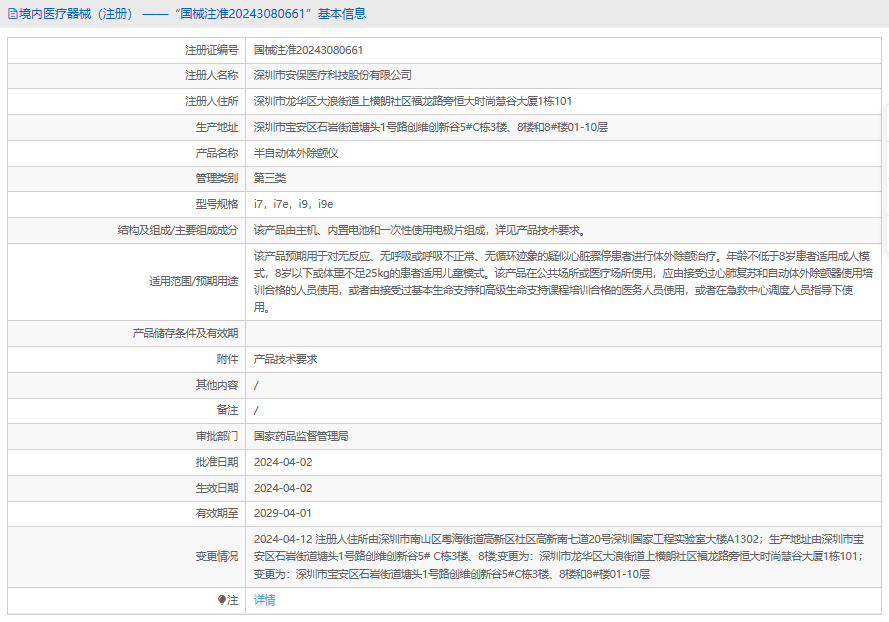
Task: Click the intended use paragraph text
Action: pyautogui.click(x=563, y=282)
